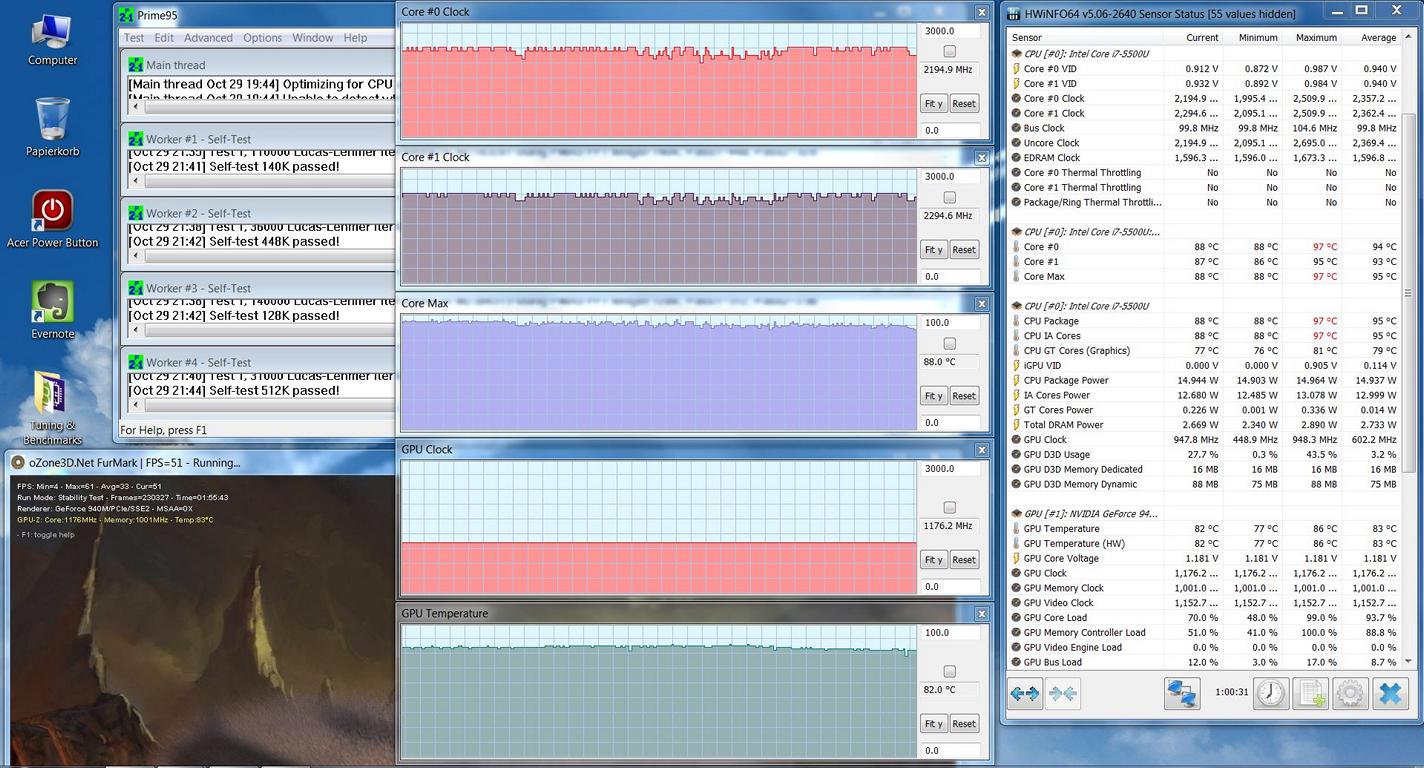1424x768 pixels.
Task: Click the Worker #3 Self-Test window icon
Action: [x=136, y=288]
